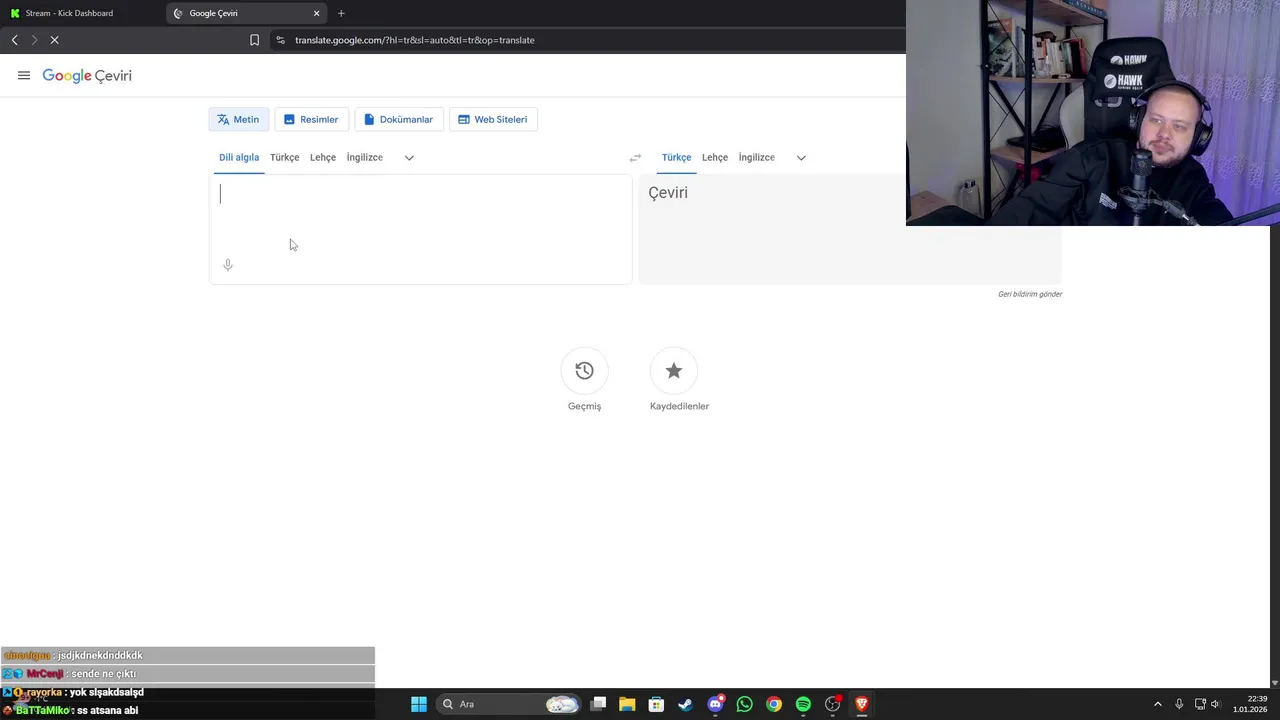This screenshot has width=1280, height=720.
Task: Open File Explorer from taskbar
Action: click(x=627, y=704)
